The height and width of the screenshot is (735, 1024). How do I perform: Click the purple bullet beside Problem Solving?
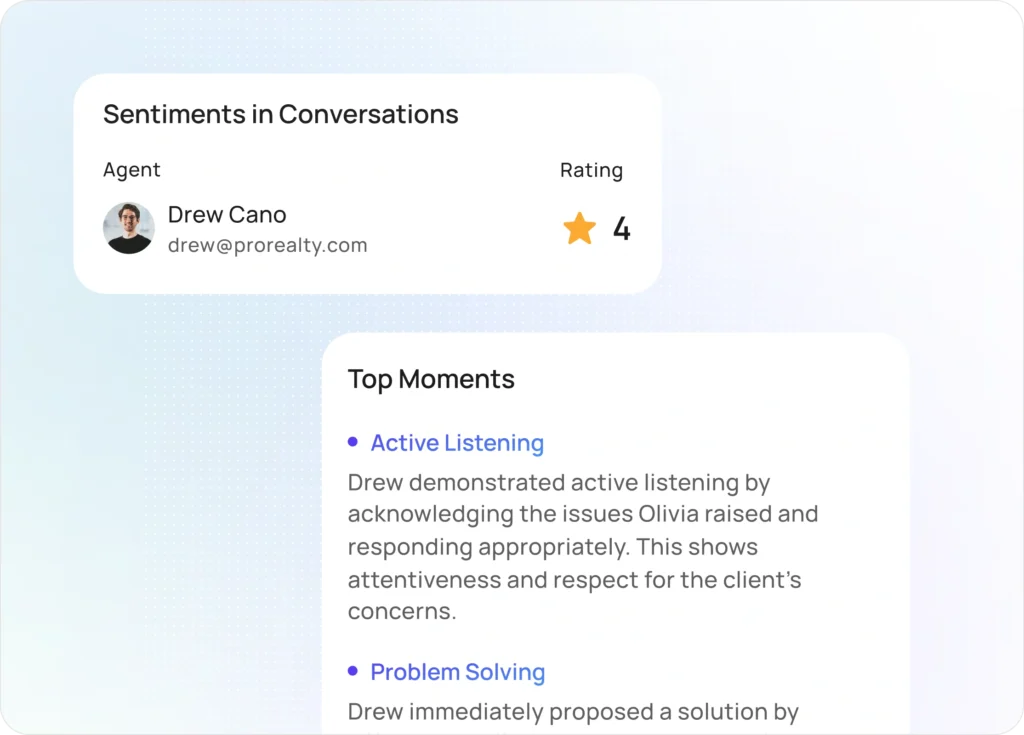352,671
